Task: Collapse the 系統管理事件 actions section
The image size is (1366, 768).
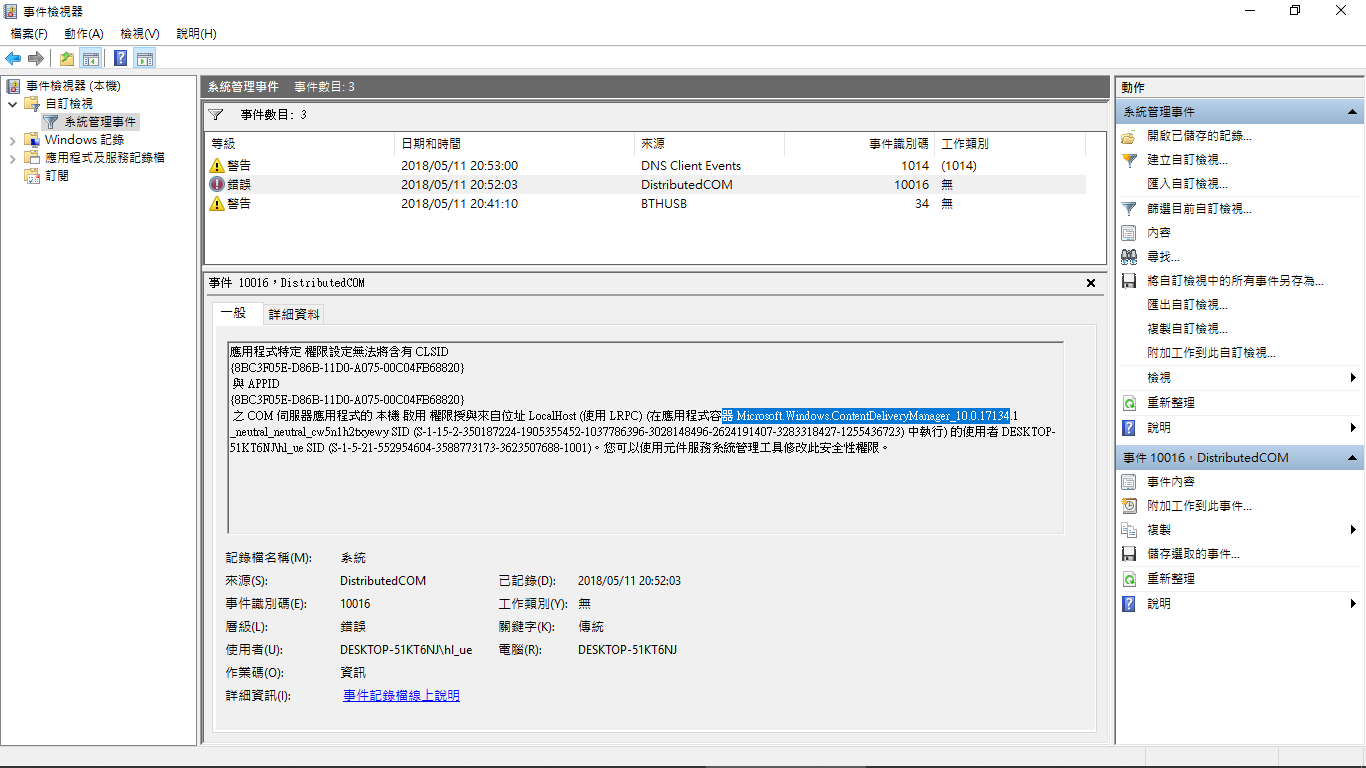Action: pos(1353,112)
